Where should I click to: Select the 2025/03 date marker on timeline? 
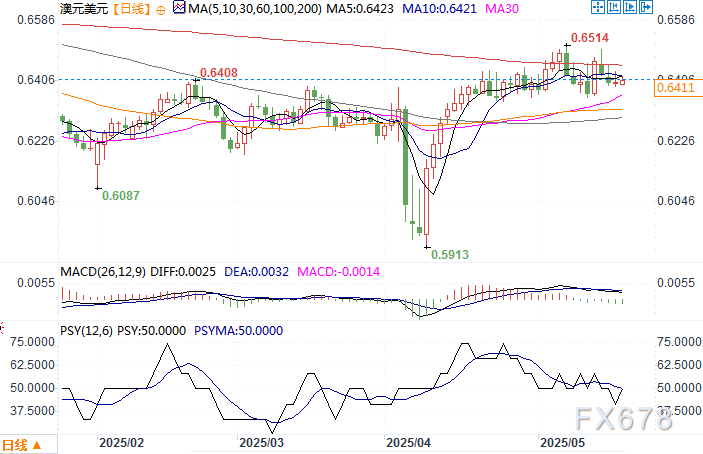click(x=261, y=443)
